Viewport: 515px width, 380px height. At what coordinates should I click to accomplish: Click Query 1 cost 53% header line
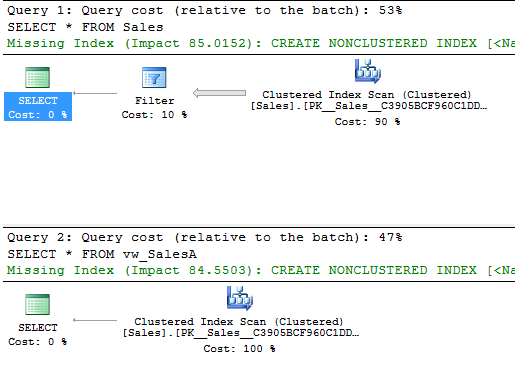click(x=205, y=10)
